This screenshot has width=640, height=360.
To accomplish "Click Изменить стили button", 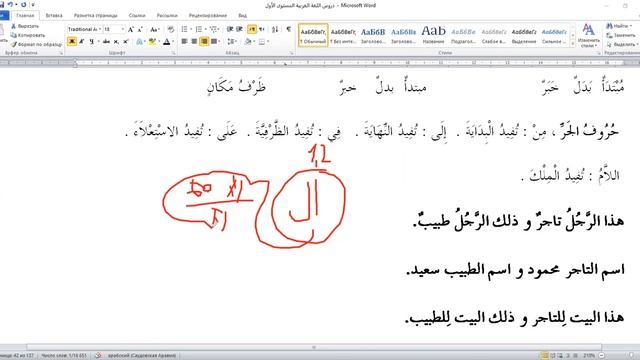I will [x=589, y=36].
